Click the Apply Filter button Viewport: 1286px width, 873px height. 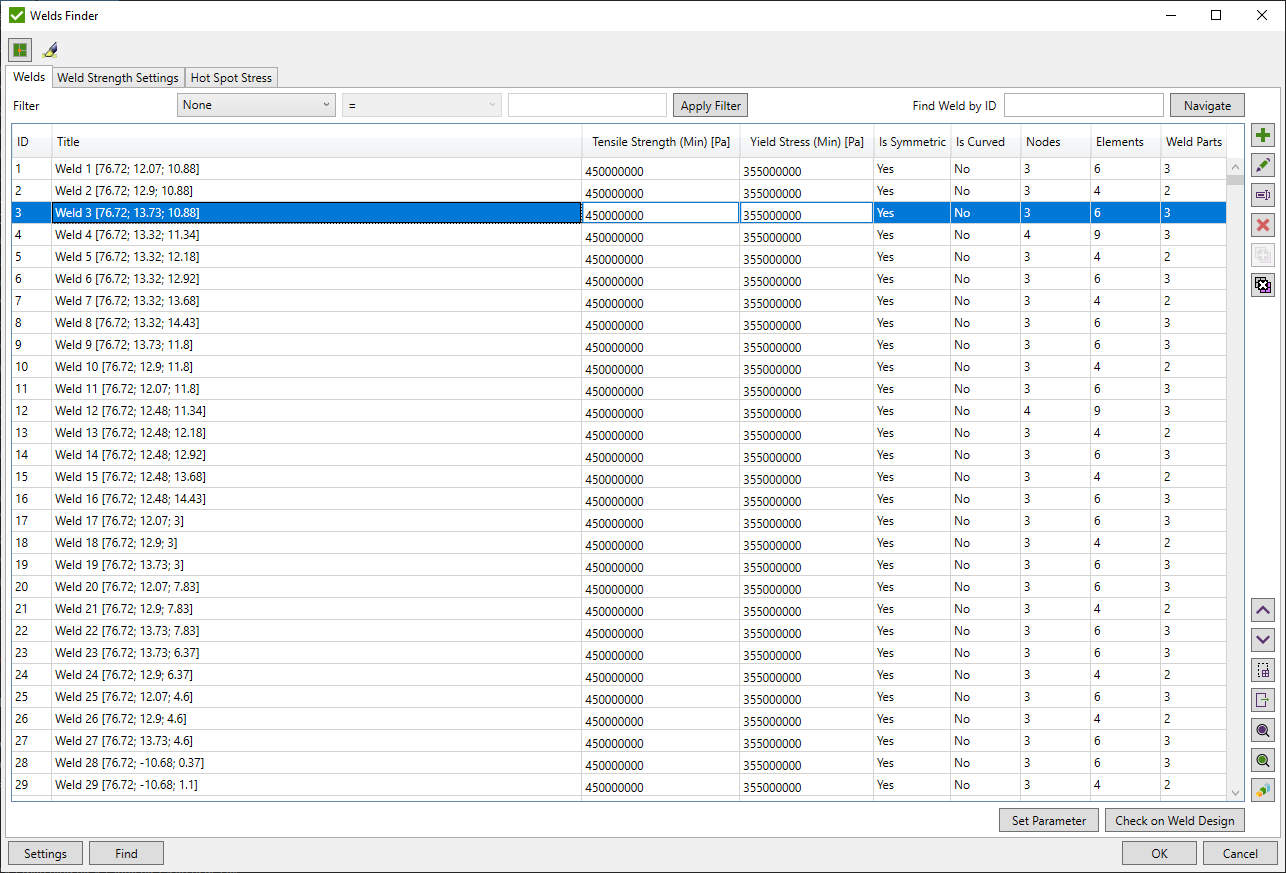[x=710, y=105]
